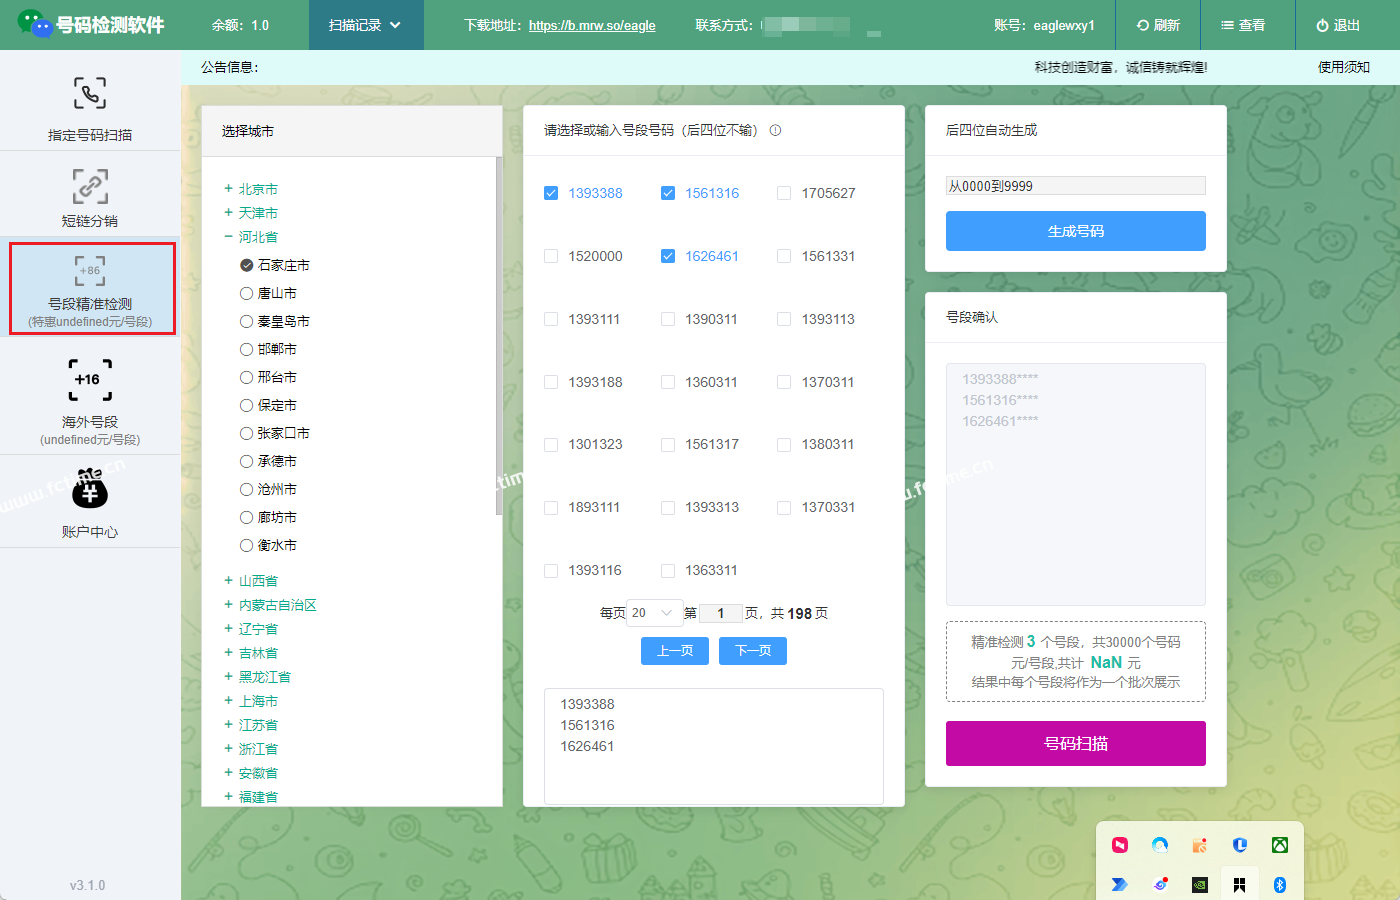Image resolution: width=1400 pixels, height=900 pixels.
Task: Expand the 北京市 tree node
Action: point(228,189)
